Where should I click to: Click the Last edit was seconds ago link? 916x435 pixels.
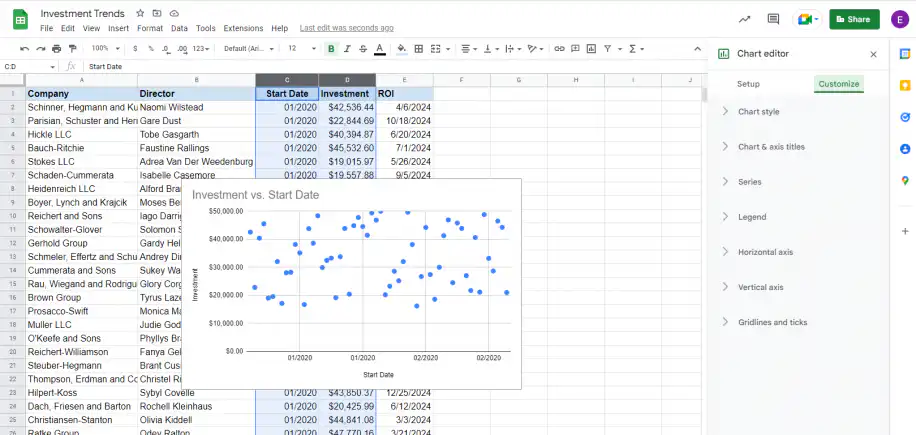coord(346,28)
